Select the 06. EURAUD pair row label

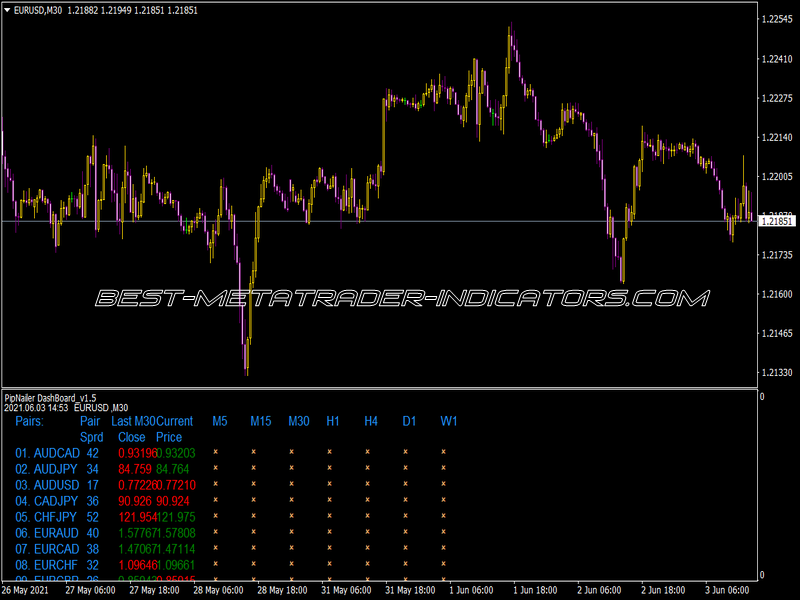[47, 533]
